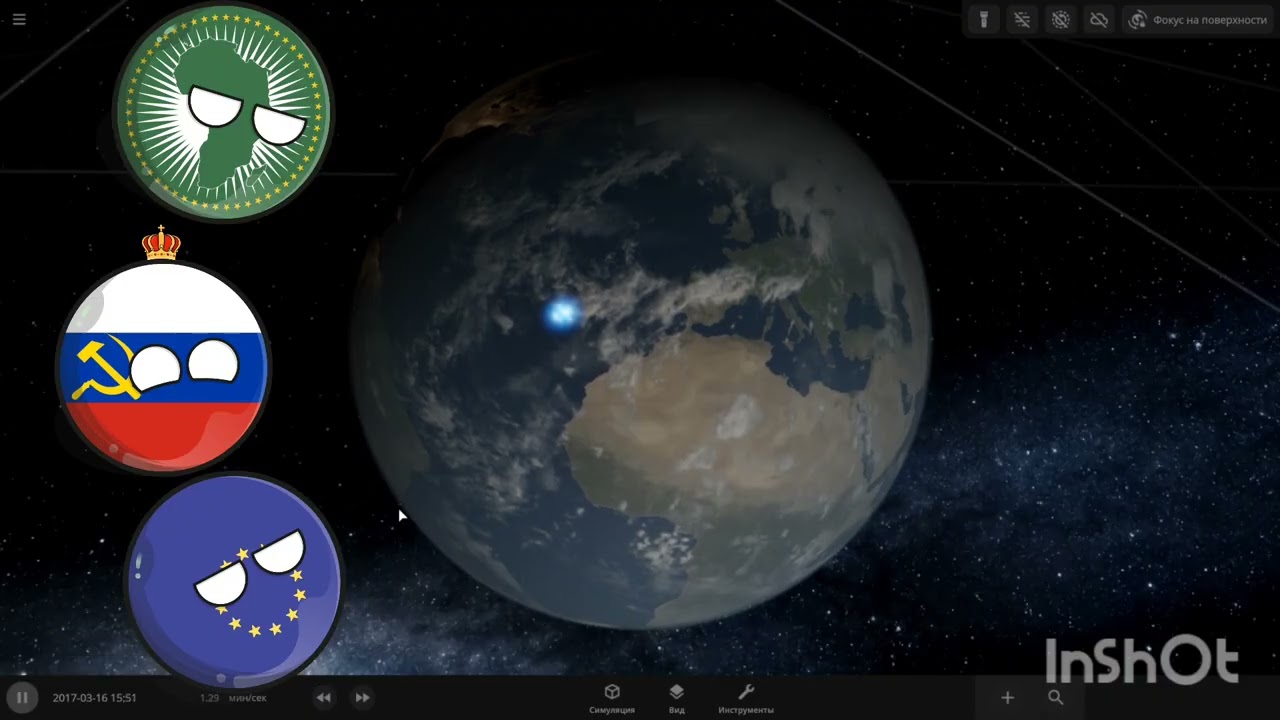The height and width of the screenshot is (720, 1280).
Task: Pause the simulation
Action: (21, 697)
